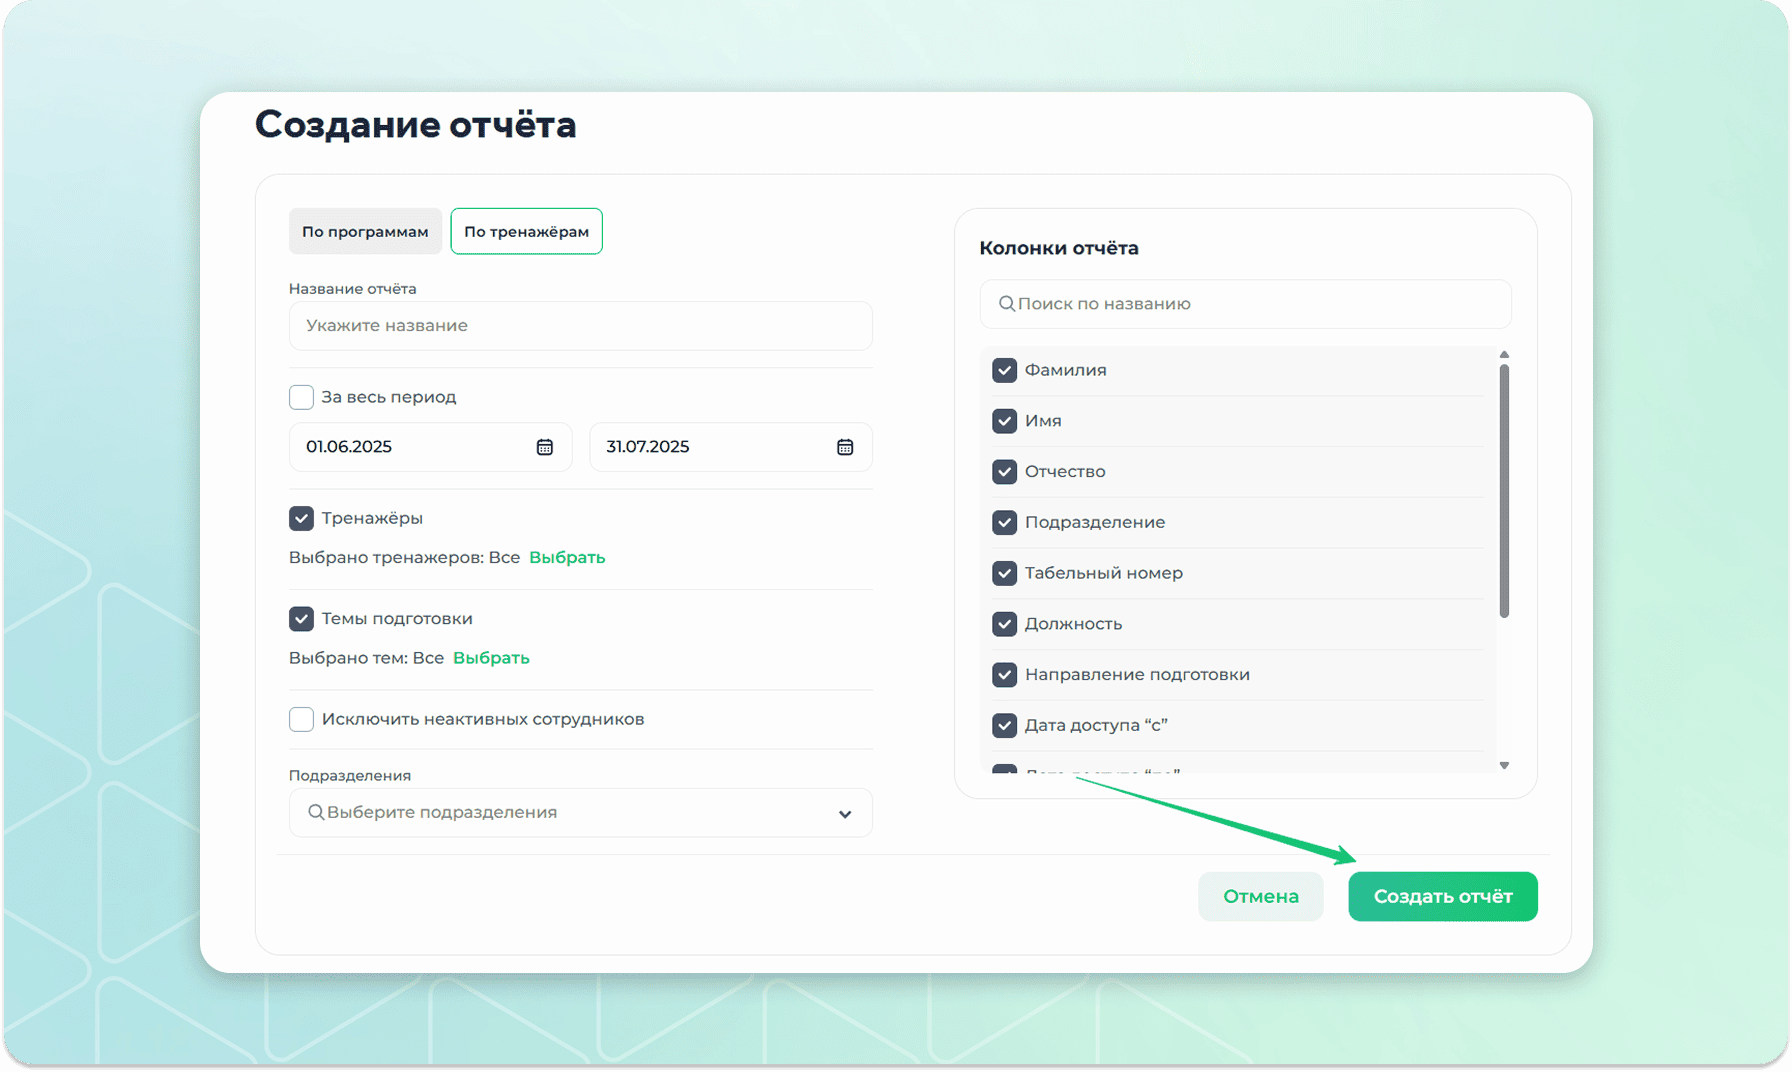Uncheck the Фамилия column checkbox

1004,370
